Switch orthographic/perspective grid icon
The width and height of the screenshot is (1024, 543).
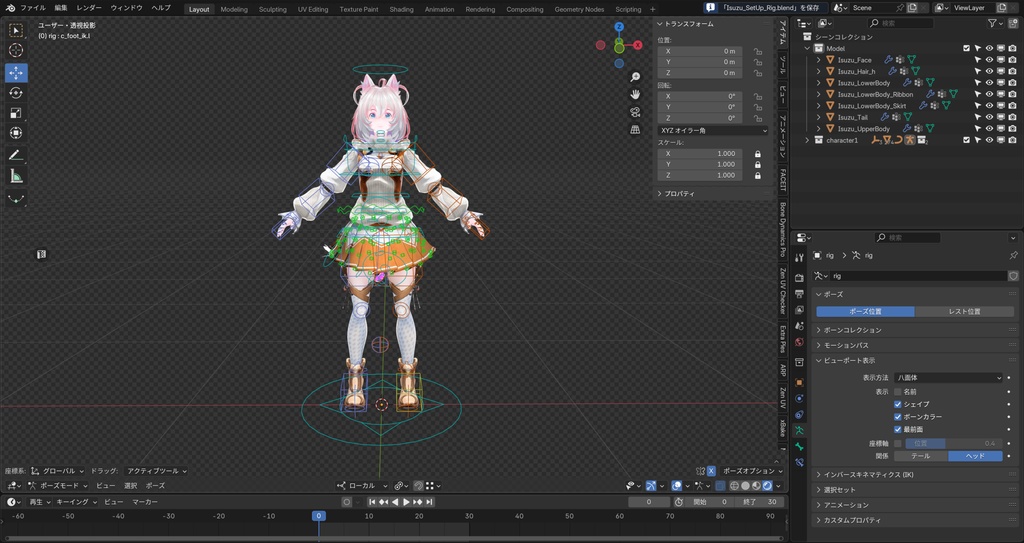pyautogui.click(x=635, y=130)
